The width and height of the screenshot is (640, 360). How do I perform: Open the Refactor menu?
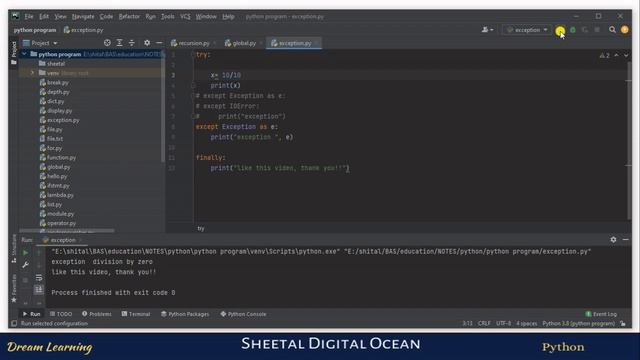pos(129,17)
